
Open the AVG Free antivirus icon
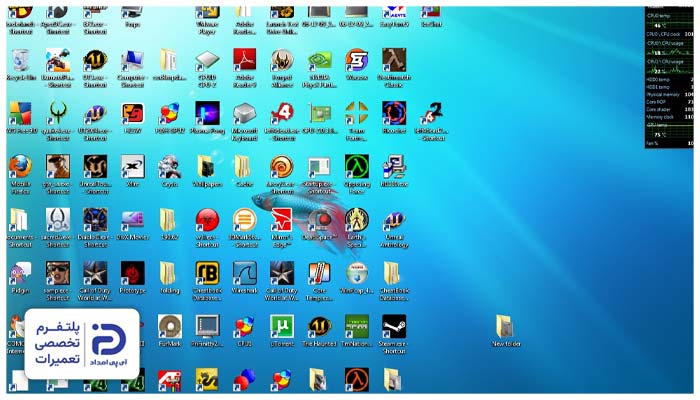(21, 113)
